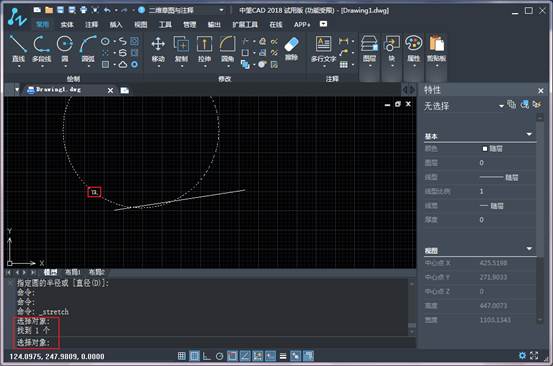The height and width of the screenshot is (366, 553).
Task: Select the Stretch (拉伸) tool
Action: click(205, 49)
